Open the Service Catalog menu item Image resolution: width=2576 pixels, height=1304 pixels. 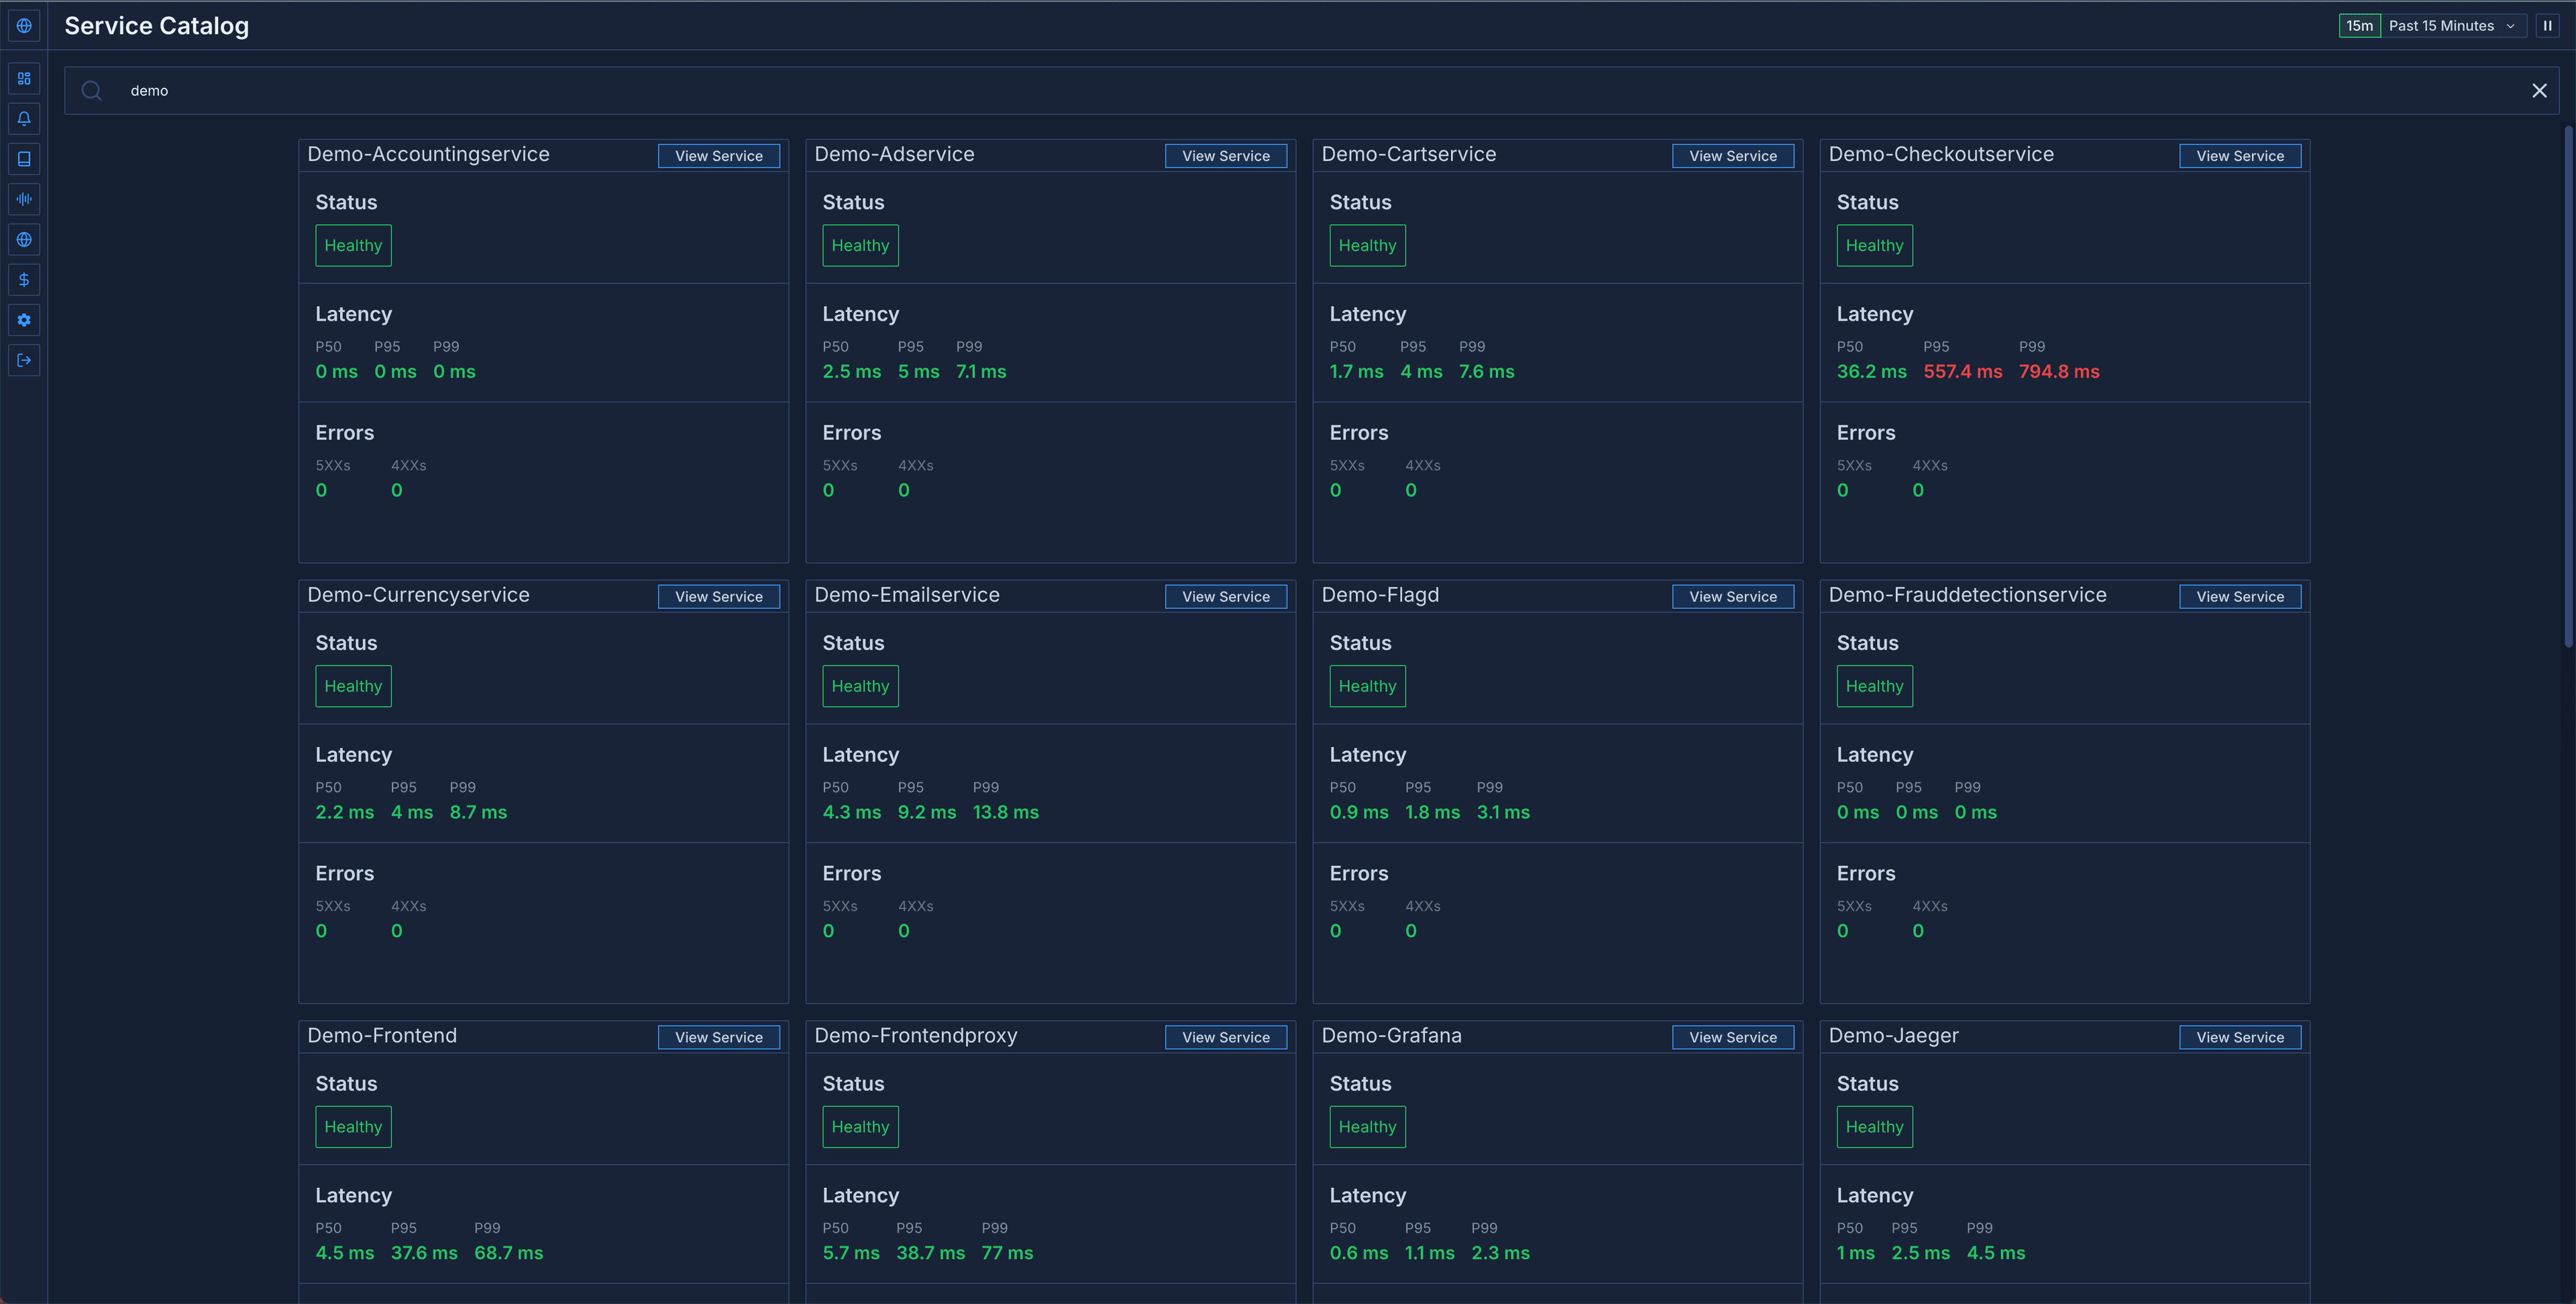[23, 78]
